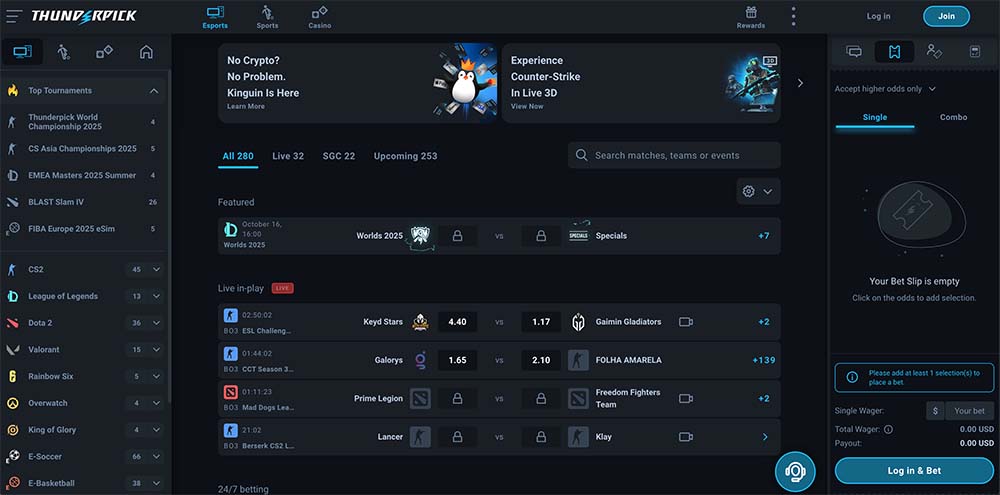Select the casino dice sidebar tab
This screenshot has height=495, width=1000.
coord(105,52)
